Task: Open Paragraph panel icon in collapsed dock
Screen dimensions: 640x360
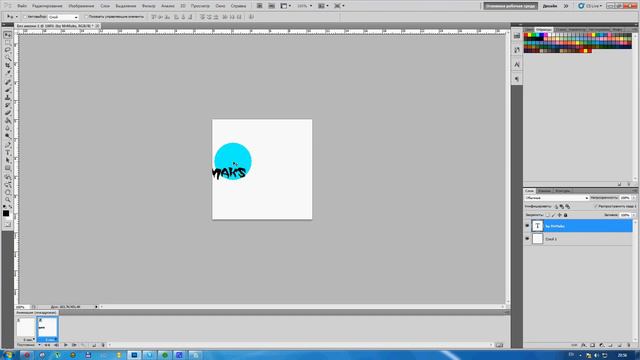Action: 517,79
